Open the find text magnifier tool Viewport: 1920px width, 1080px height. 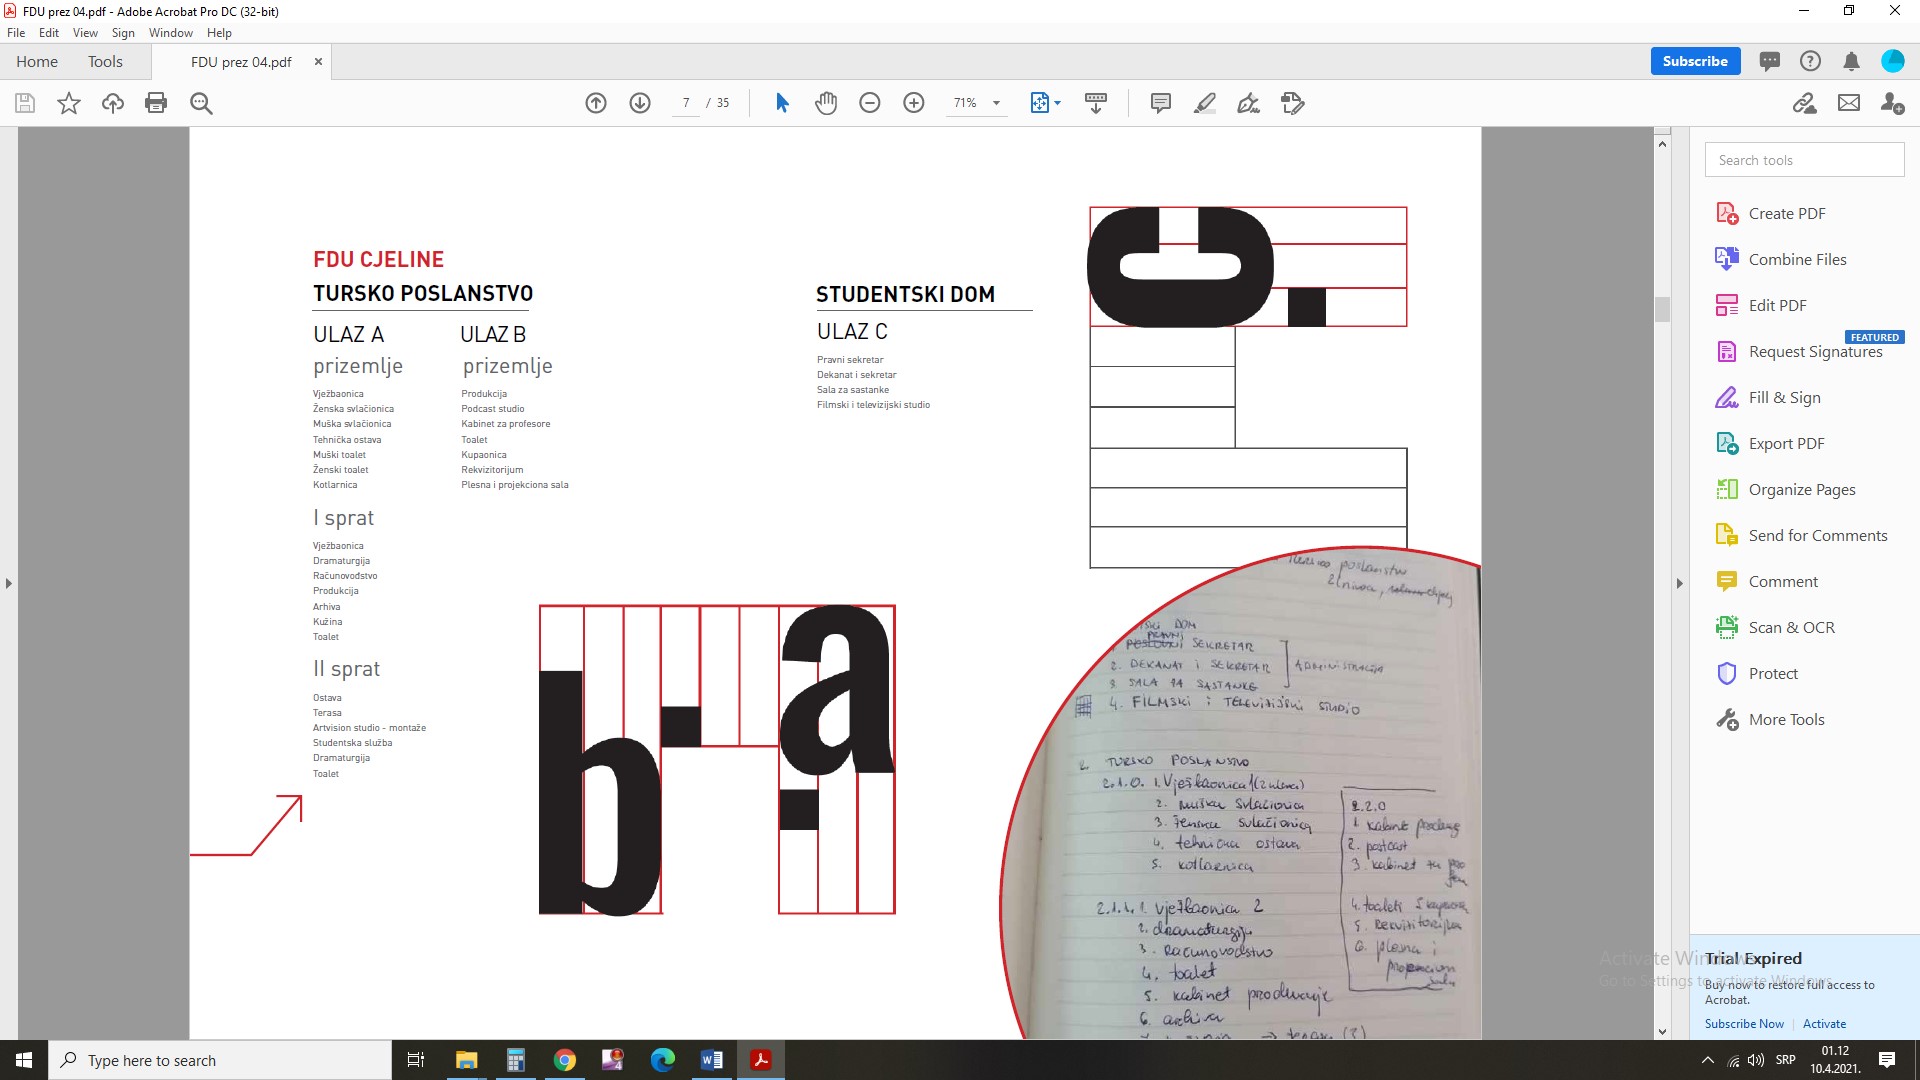tap(201, 103)
